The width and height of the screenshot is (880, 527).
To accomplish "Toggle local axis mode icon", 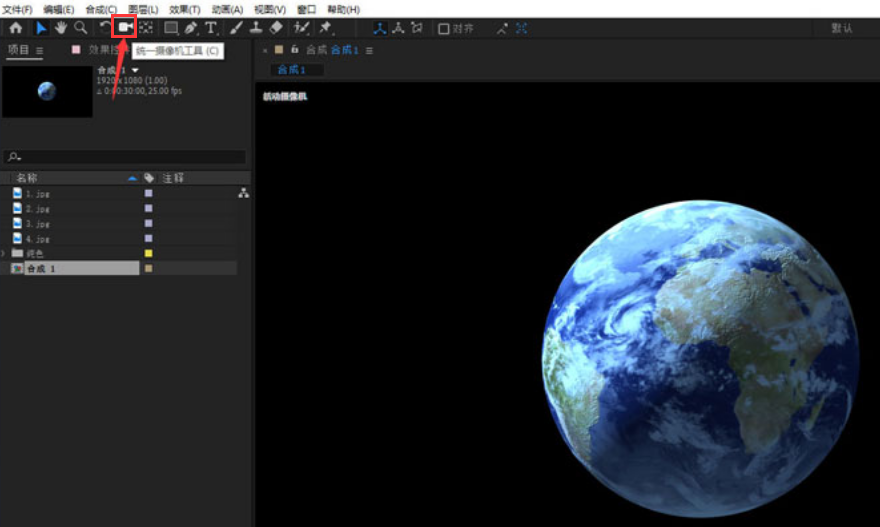I will click(x=380, y=28).
